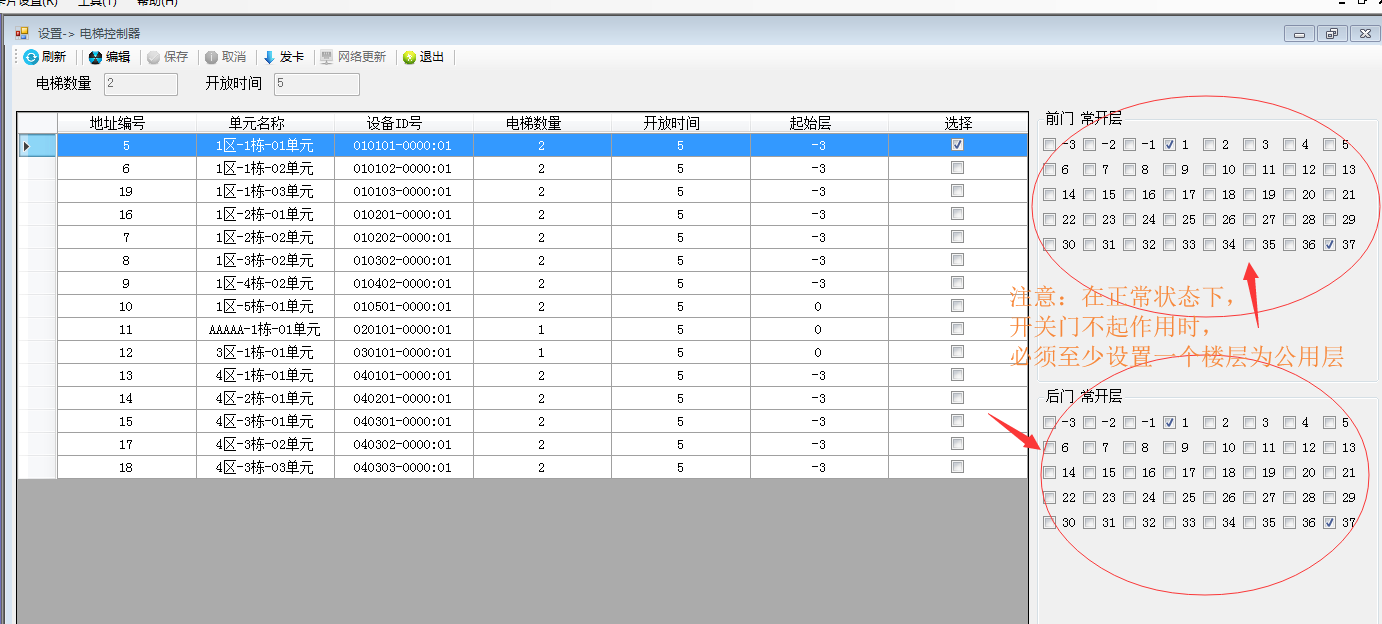1382x624 pixels.
Task: Click the 退出 exit toolbar icon
Action: tap(410, 58)
